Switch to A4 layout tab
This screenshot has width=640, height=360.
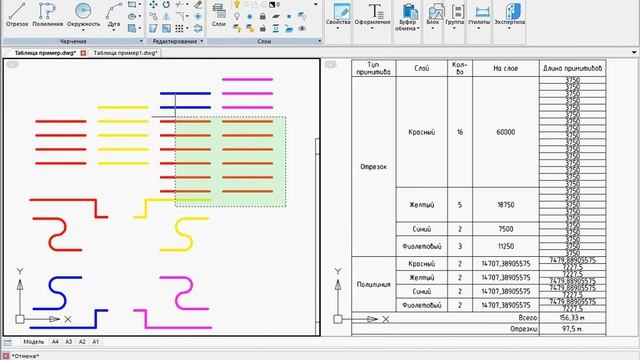coord(55,342)
